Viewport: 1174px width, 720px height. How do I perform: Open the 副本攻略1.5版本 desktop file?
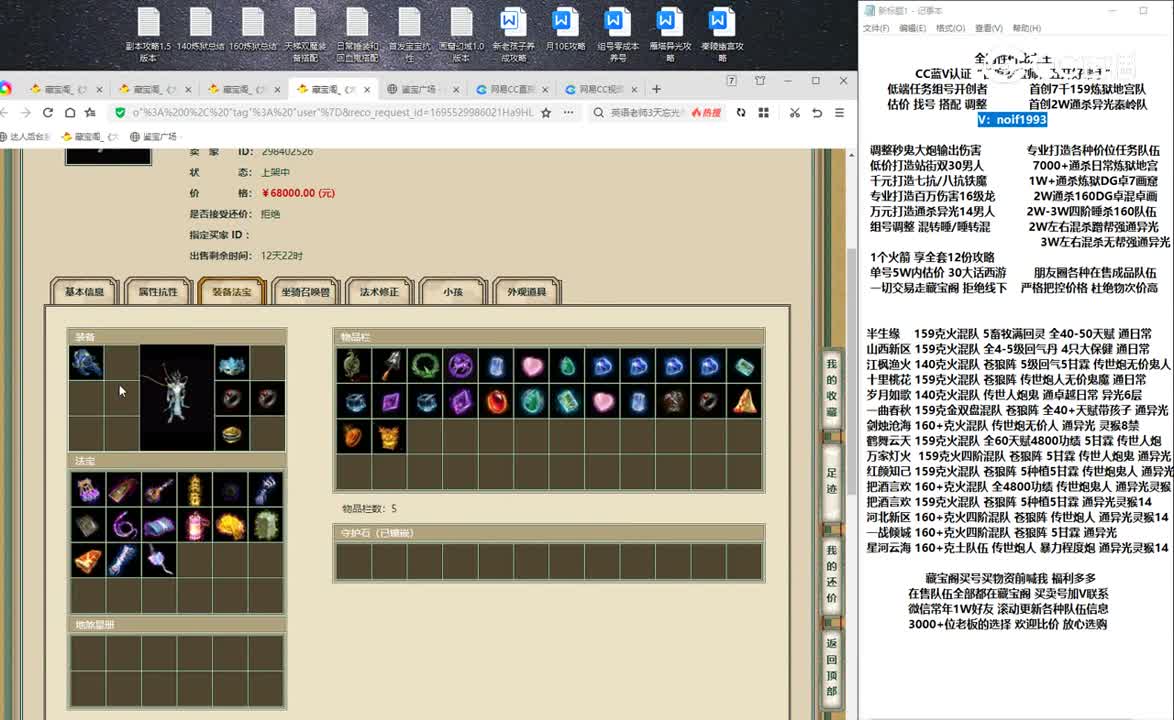(x=148, y=35)
